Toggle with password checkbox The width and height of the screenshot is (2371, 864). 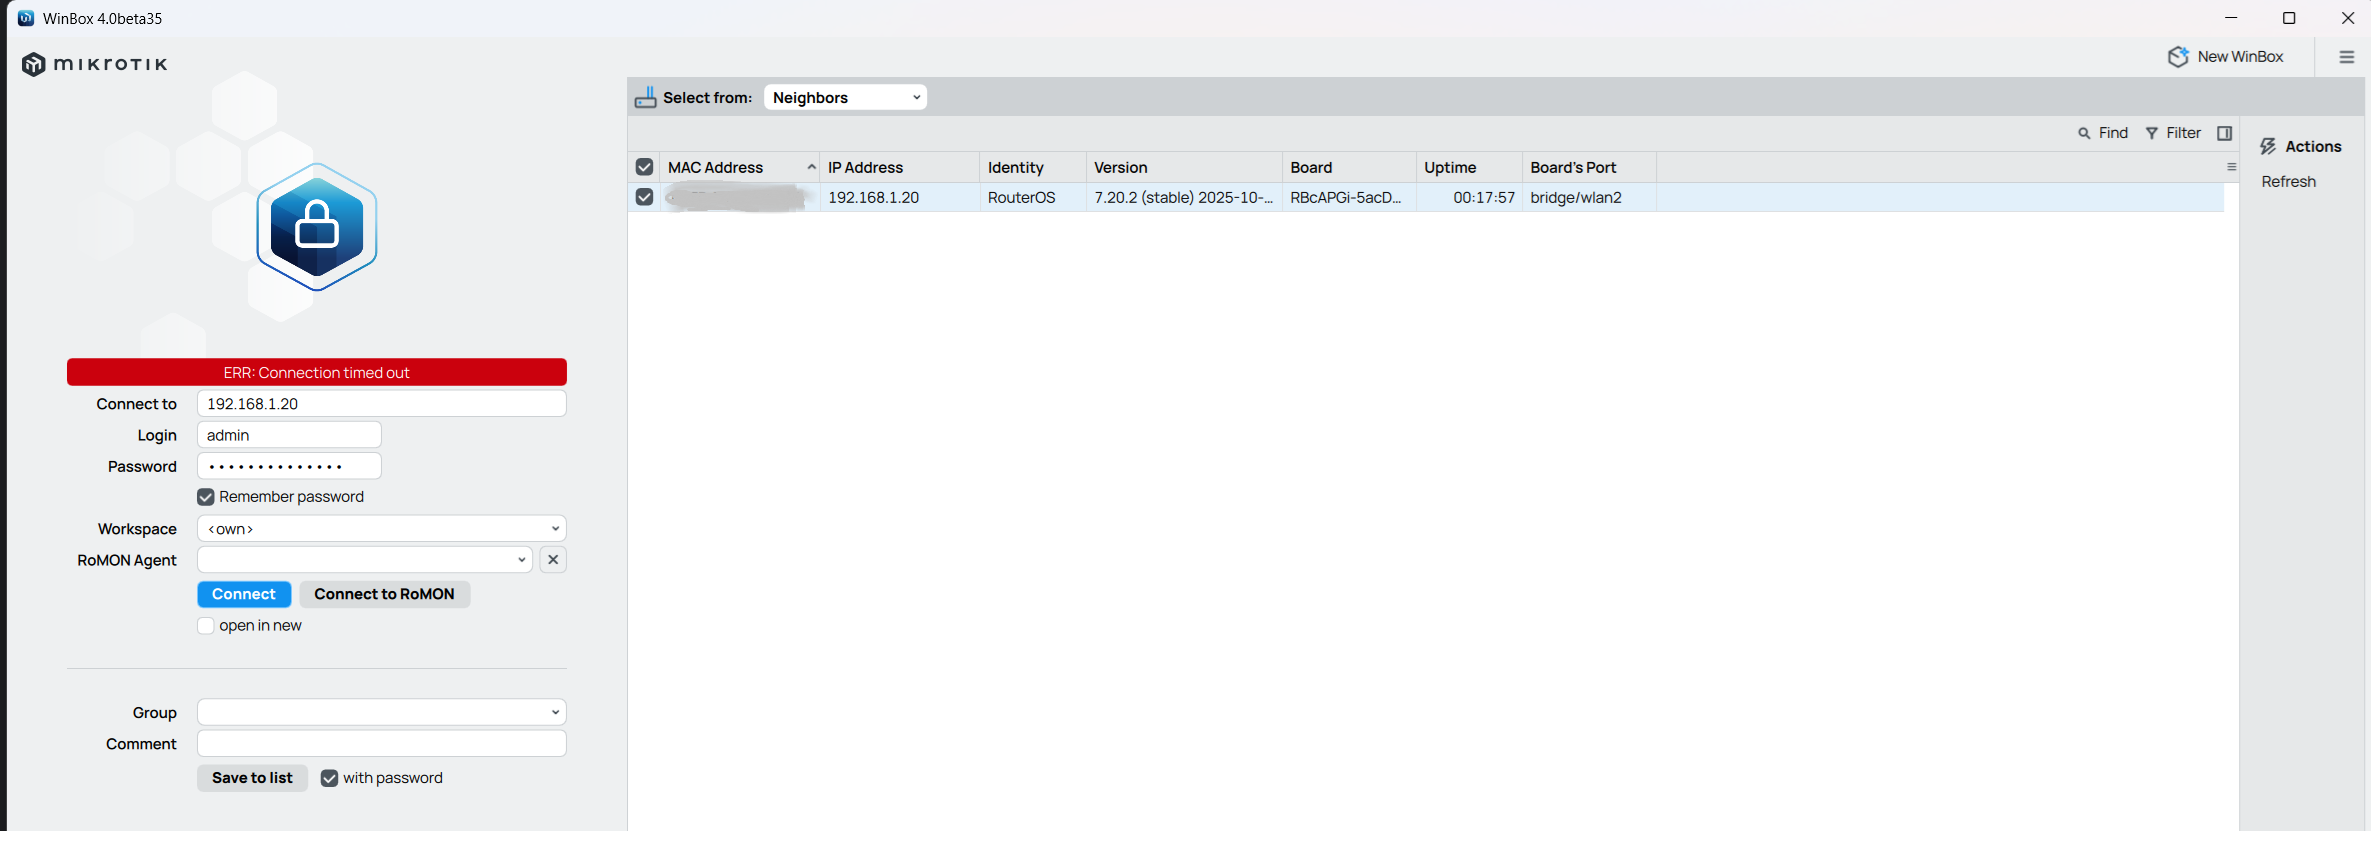(x=329, y=778)
